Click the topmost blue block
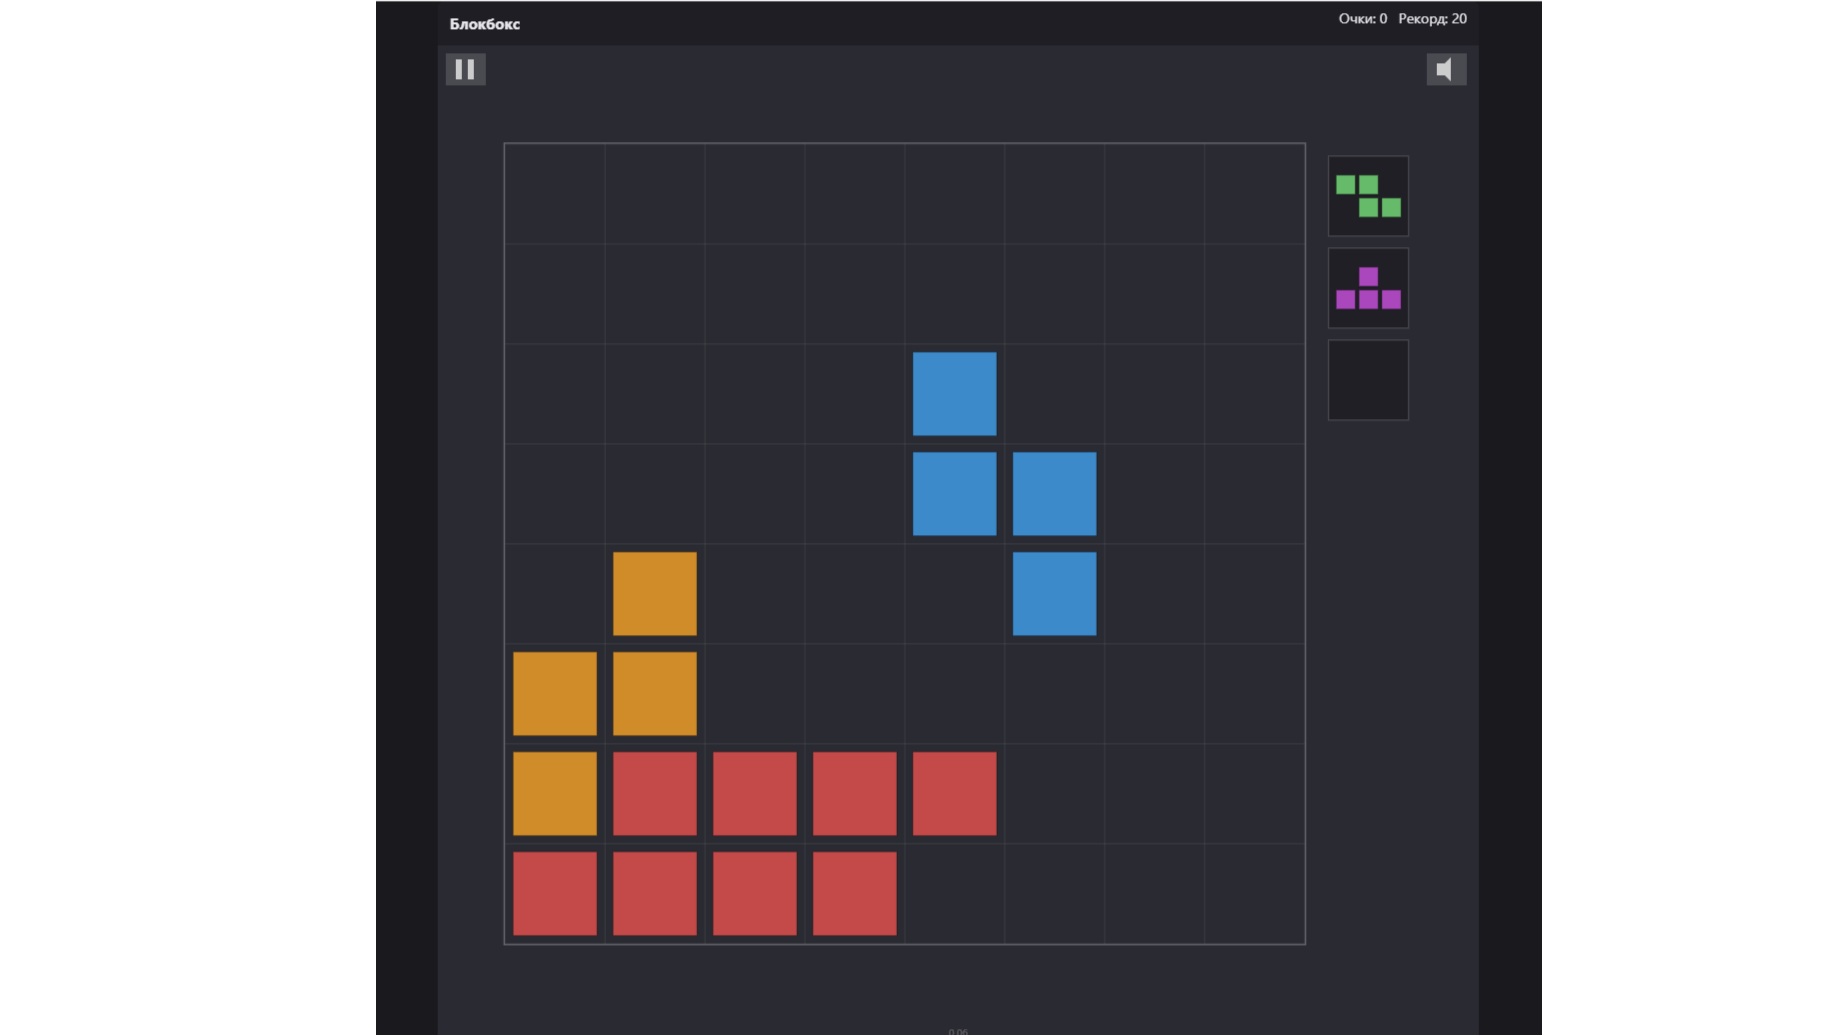This screenshot has width=1840, height=1035. (x=954, y=394)
